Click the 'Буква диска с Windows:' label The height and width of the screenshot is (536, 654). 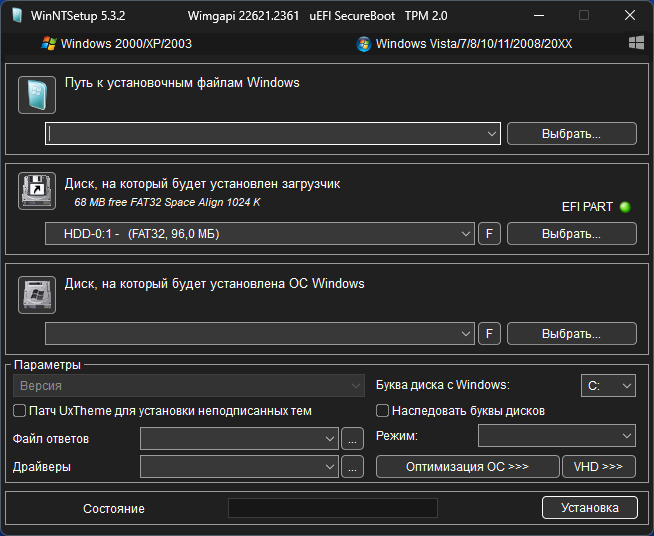click(x=443, y=385)
